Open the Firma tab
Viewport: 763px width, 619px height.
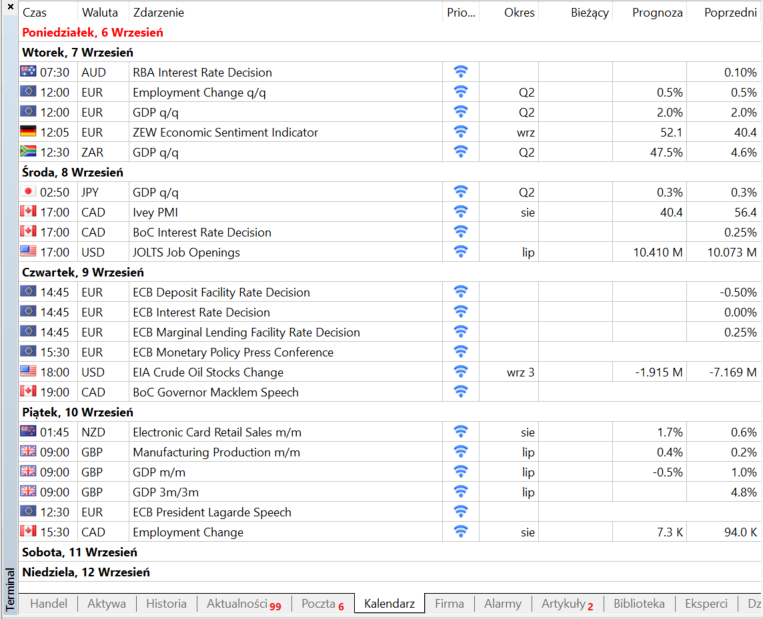pos(449,603)
